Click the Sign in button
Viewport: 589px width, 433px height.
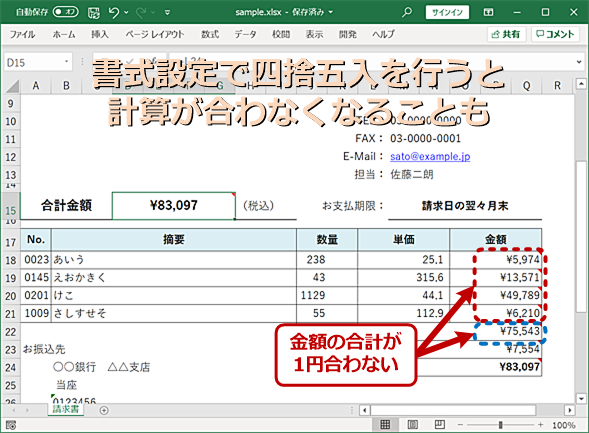447,12
